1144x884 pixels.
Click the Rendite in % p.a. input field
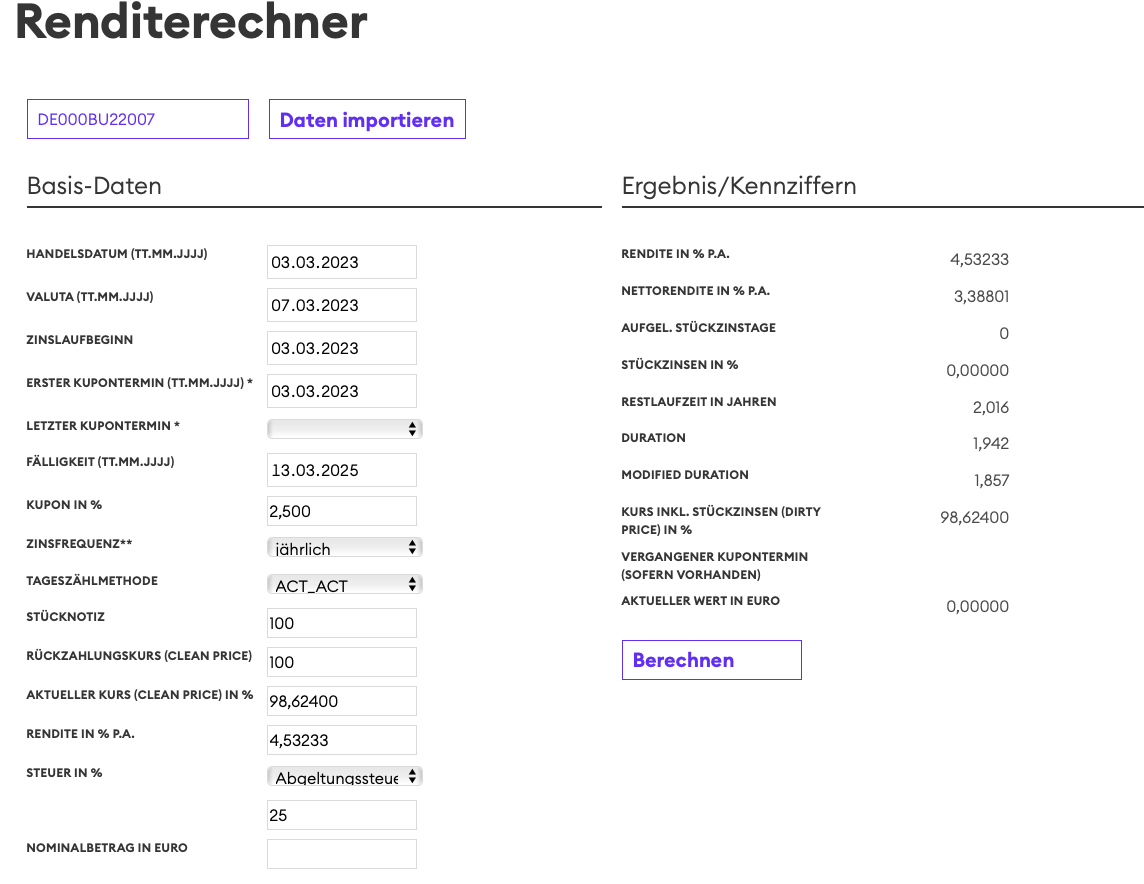coord(341,740)
